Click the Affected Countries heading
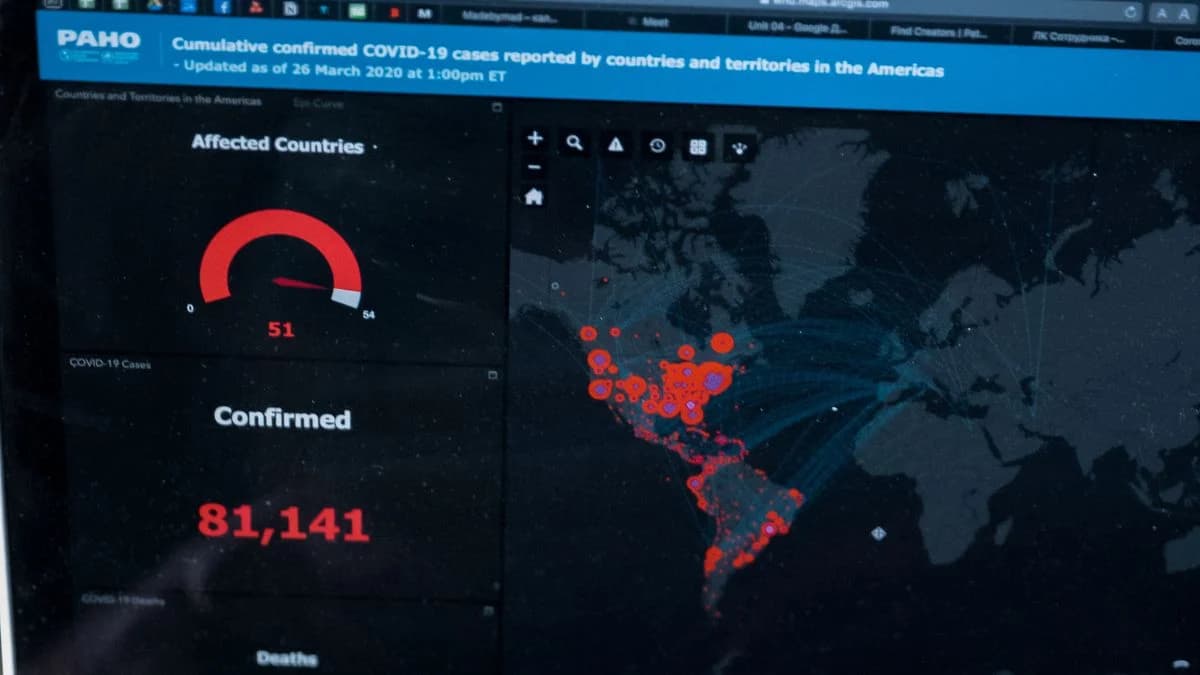The height and width of the screenshot is (675, 1200). click(x=277, y=143)
